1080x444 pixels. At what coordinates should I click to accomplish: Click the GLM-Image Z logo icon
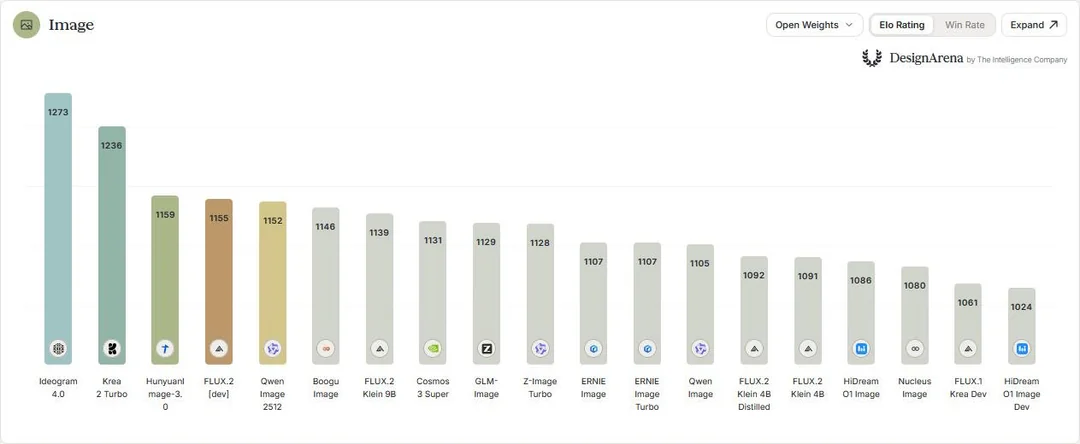(486, 349)
